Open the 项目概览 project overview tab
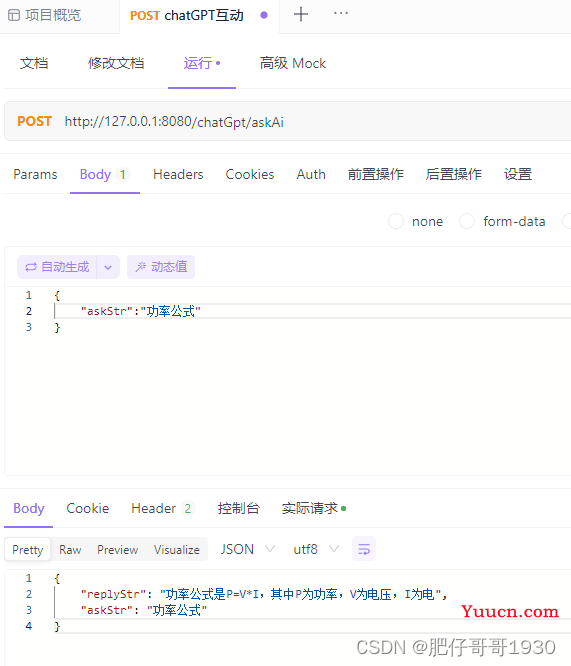Image resolution: width=571 pixels, height=666 pixels. tap(45, 15)
